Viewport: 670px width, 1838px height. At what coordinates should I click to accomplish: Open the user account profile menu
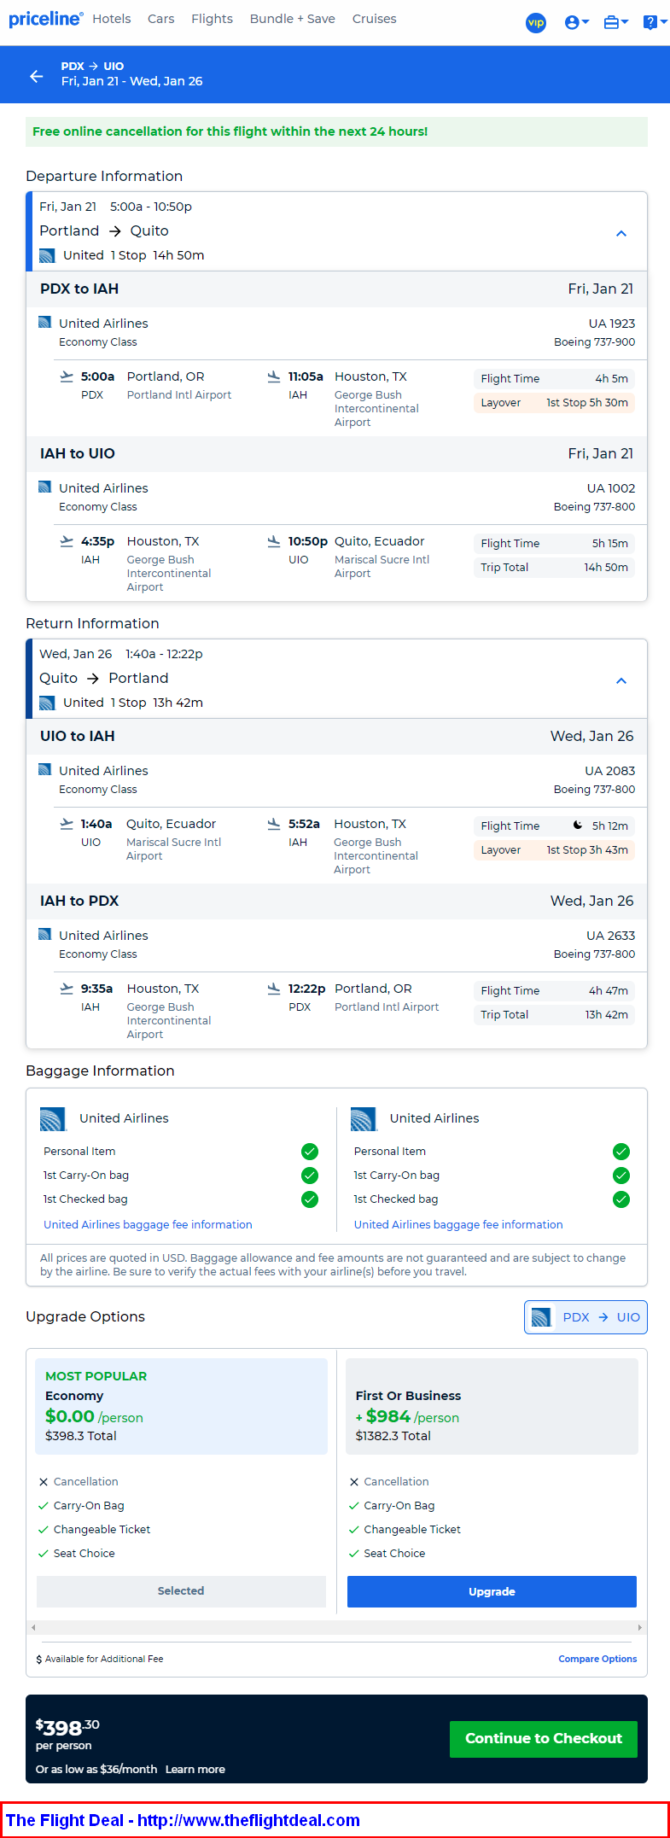tap(576, 22)
